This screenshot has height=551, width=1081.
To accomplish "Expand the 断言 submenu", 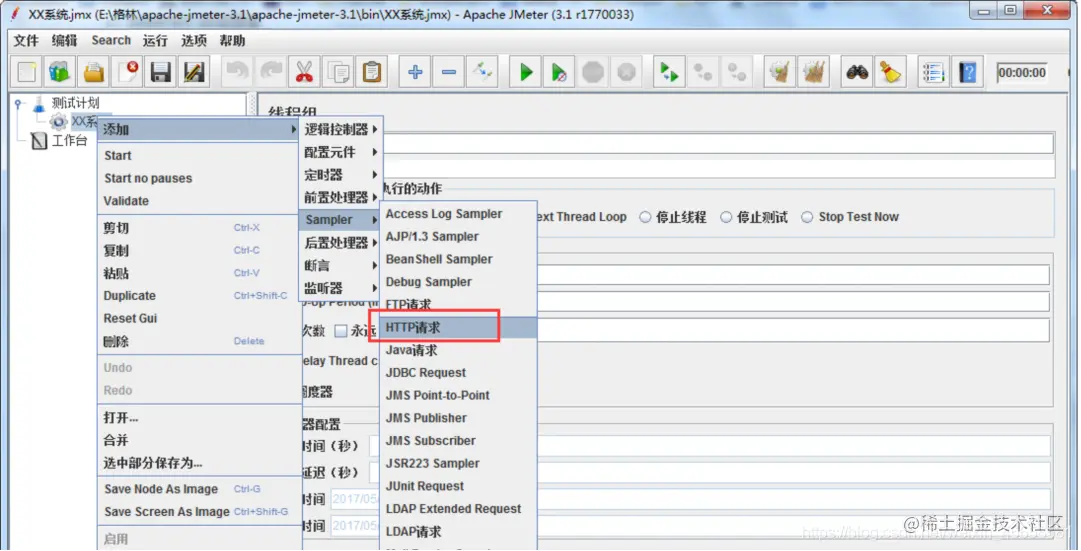I will coord(341,266).
